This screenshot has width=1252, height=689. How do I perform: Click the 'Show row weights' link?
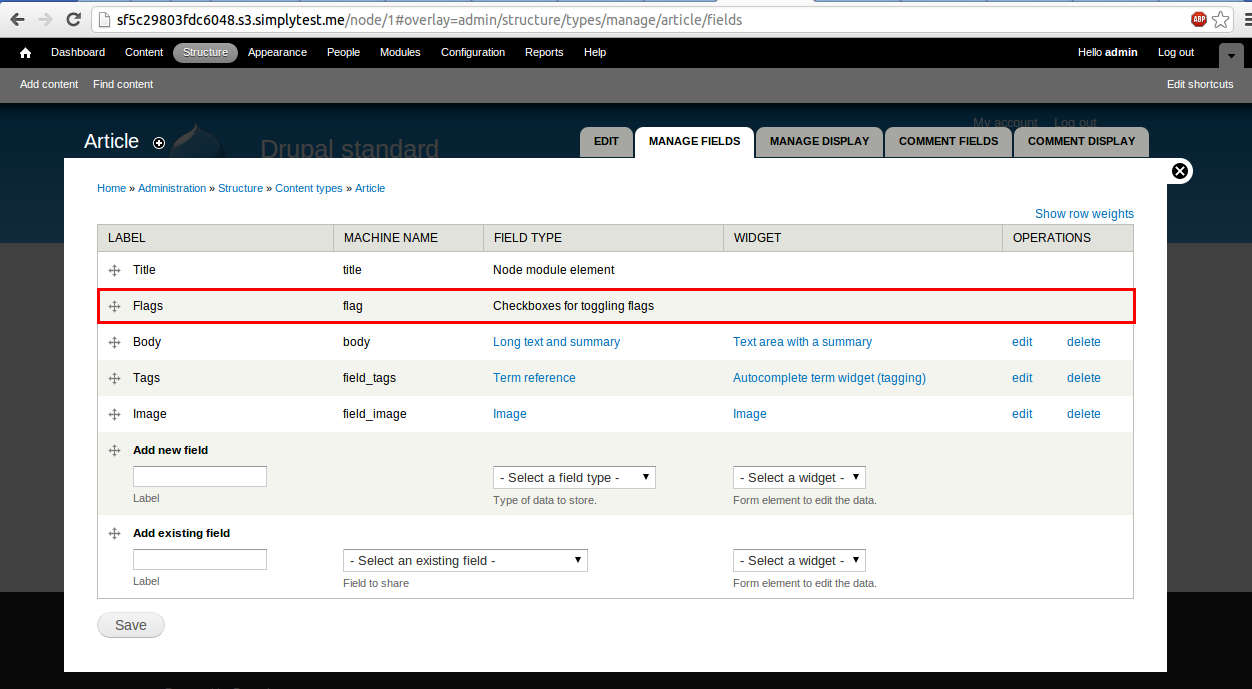[x=1084, y=214]
